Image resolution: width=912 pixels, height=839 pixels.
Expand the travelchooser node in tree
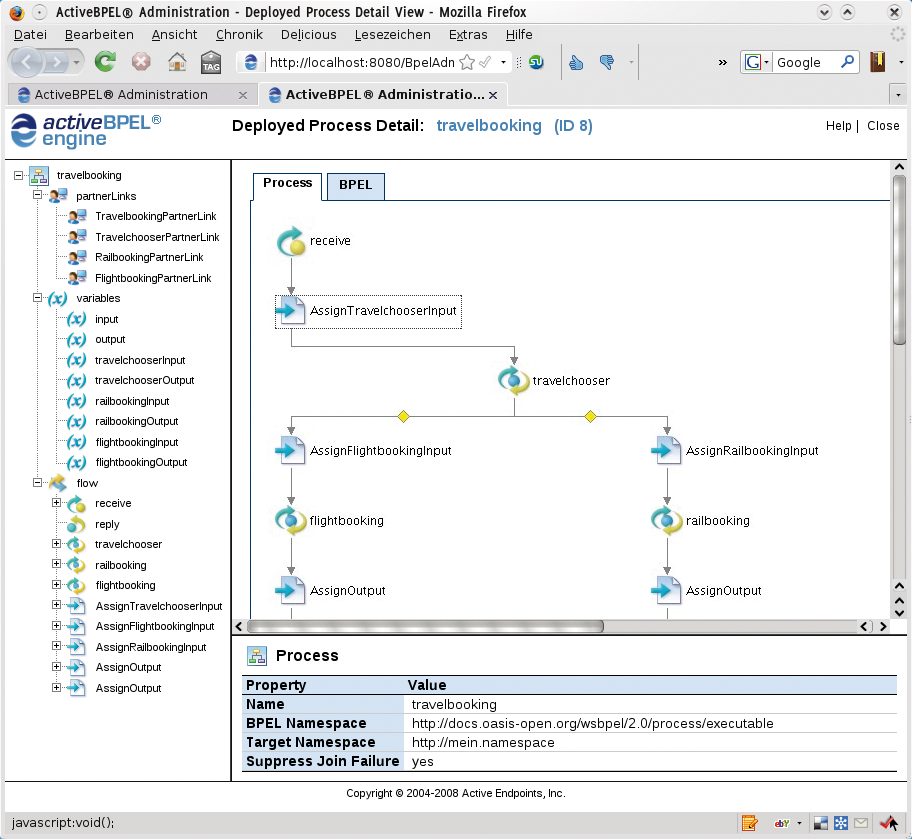[56, 543]
